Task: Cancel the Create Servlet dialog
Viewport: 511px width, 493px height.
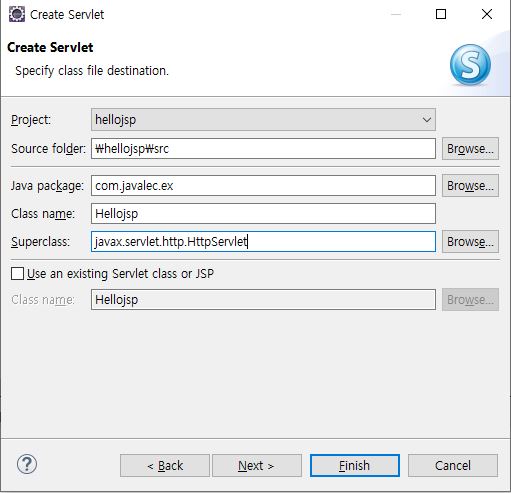Action: click(453, 465)
